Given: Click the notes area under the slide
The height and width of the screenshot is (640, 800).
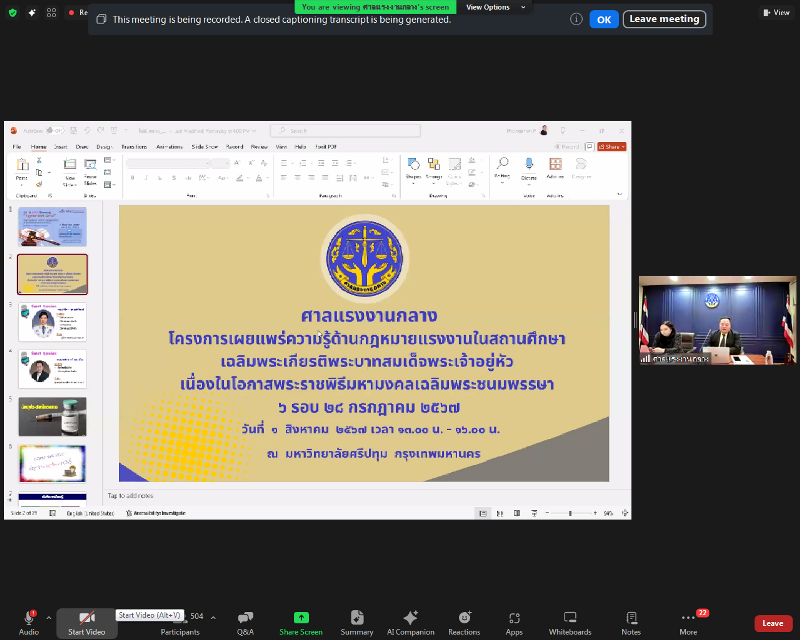Looking at the screenshot, I should (366, 496).
